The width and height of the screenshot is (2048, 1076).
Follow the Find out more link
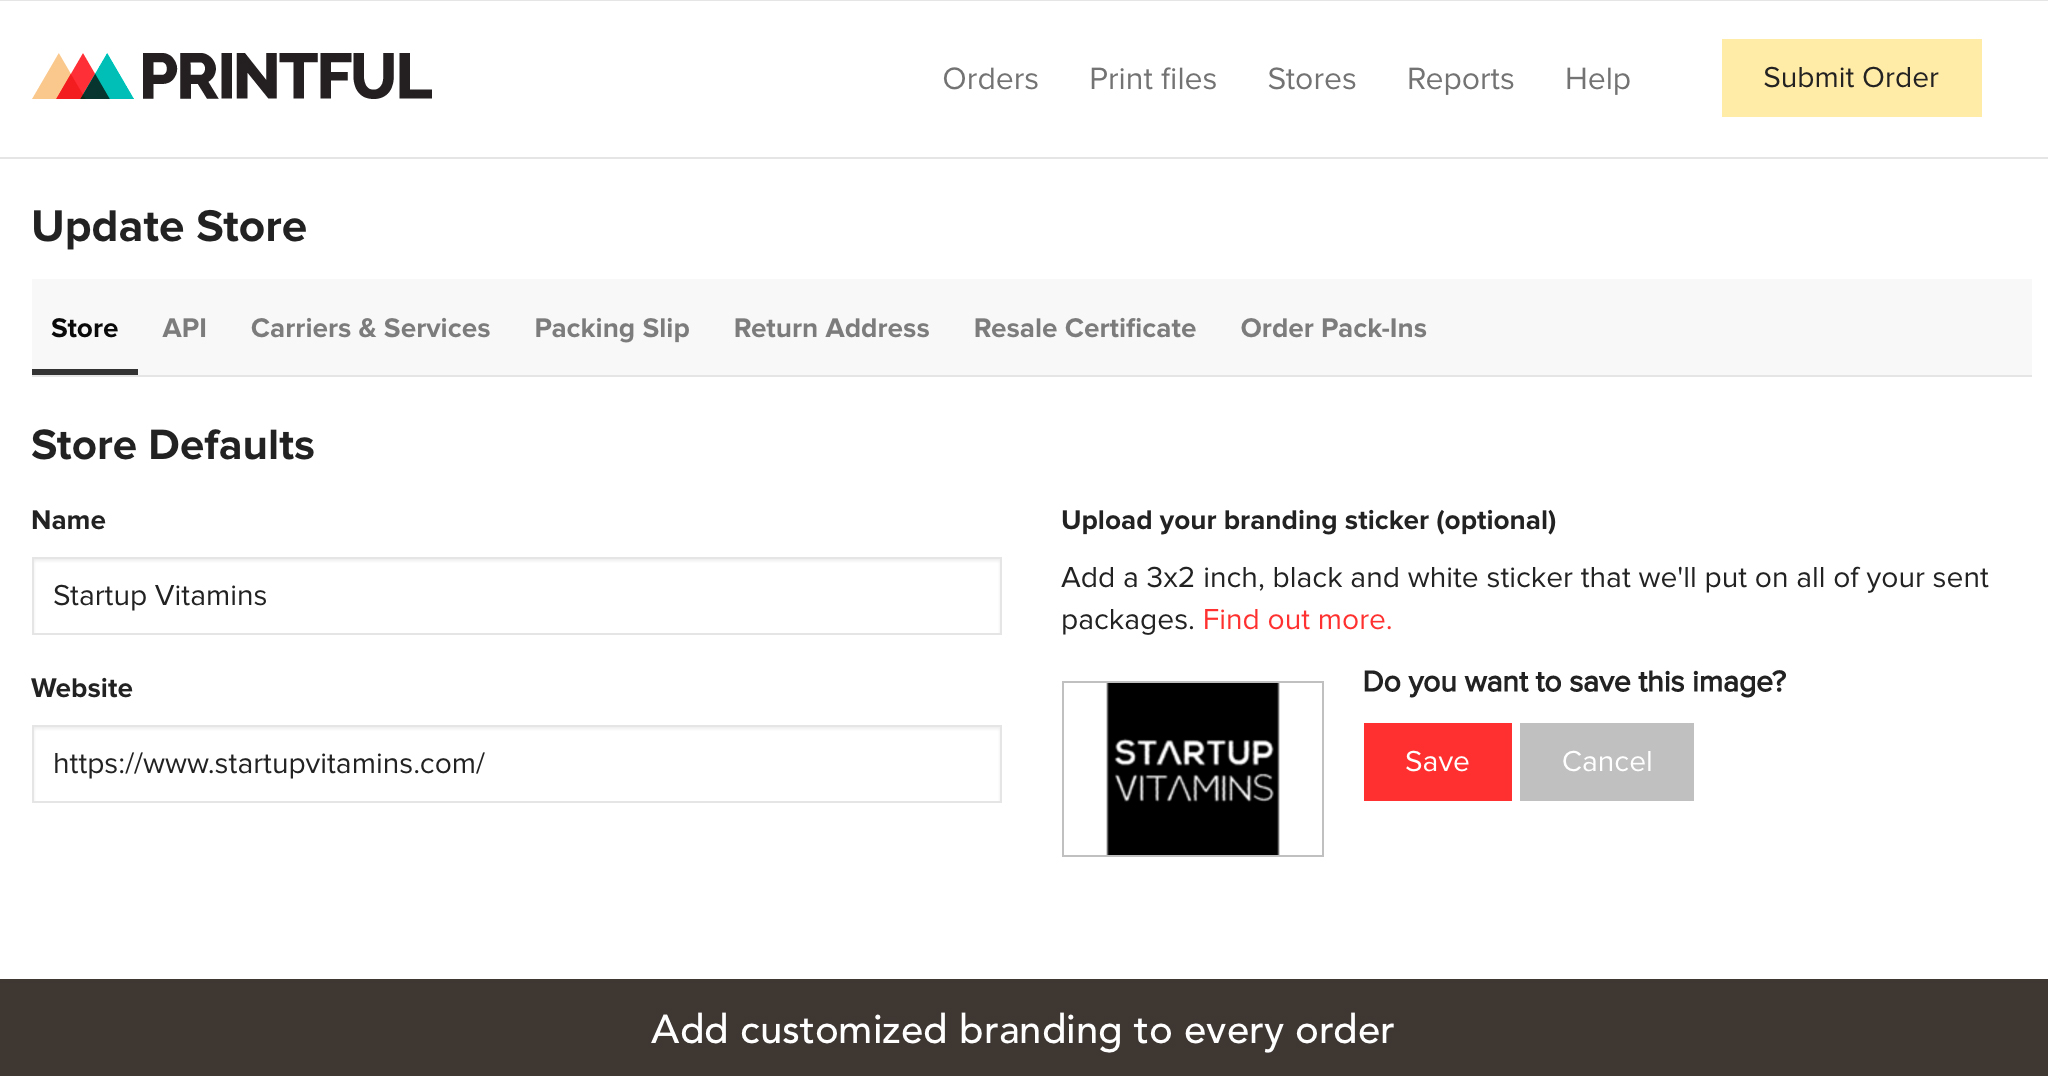tap(1297, 620)
